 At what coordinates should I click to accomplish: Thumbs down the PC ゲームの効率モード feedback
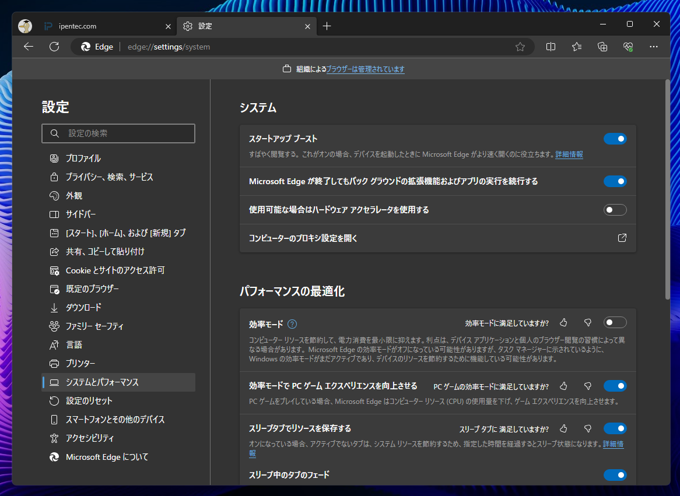click(588, 386)
